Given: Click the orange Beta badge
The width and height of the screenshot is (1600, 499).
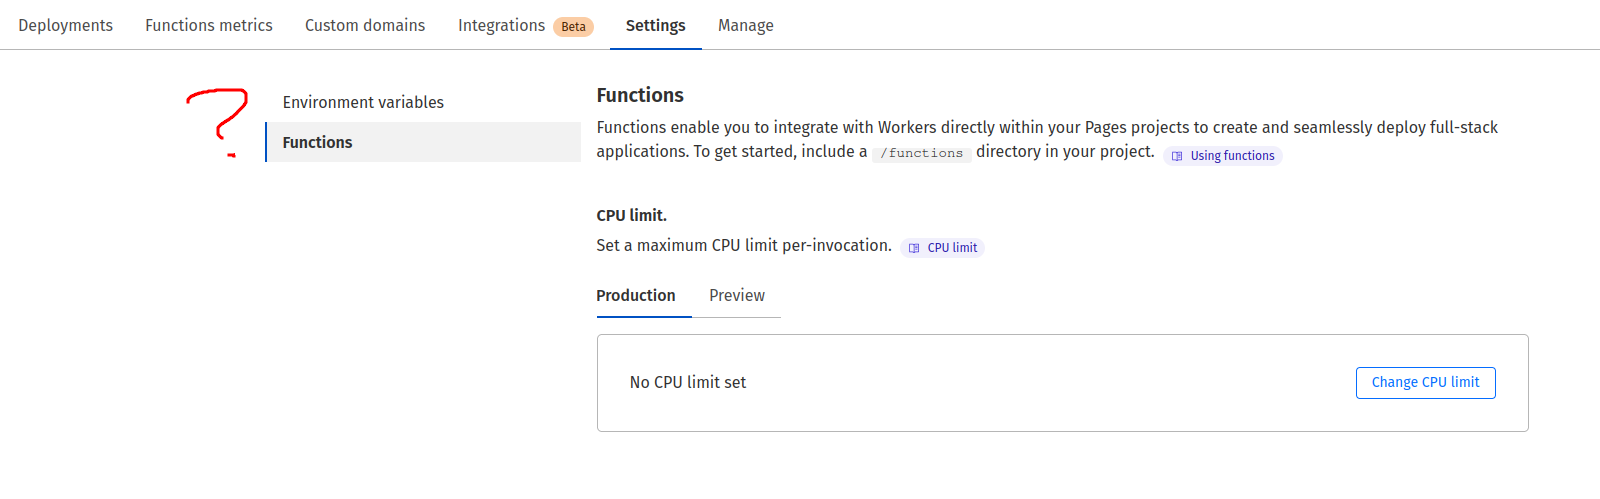Looking at the screenshot, I should tap(573, 27).
